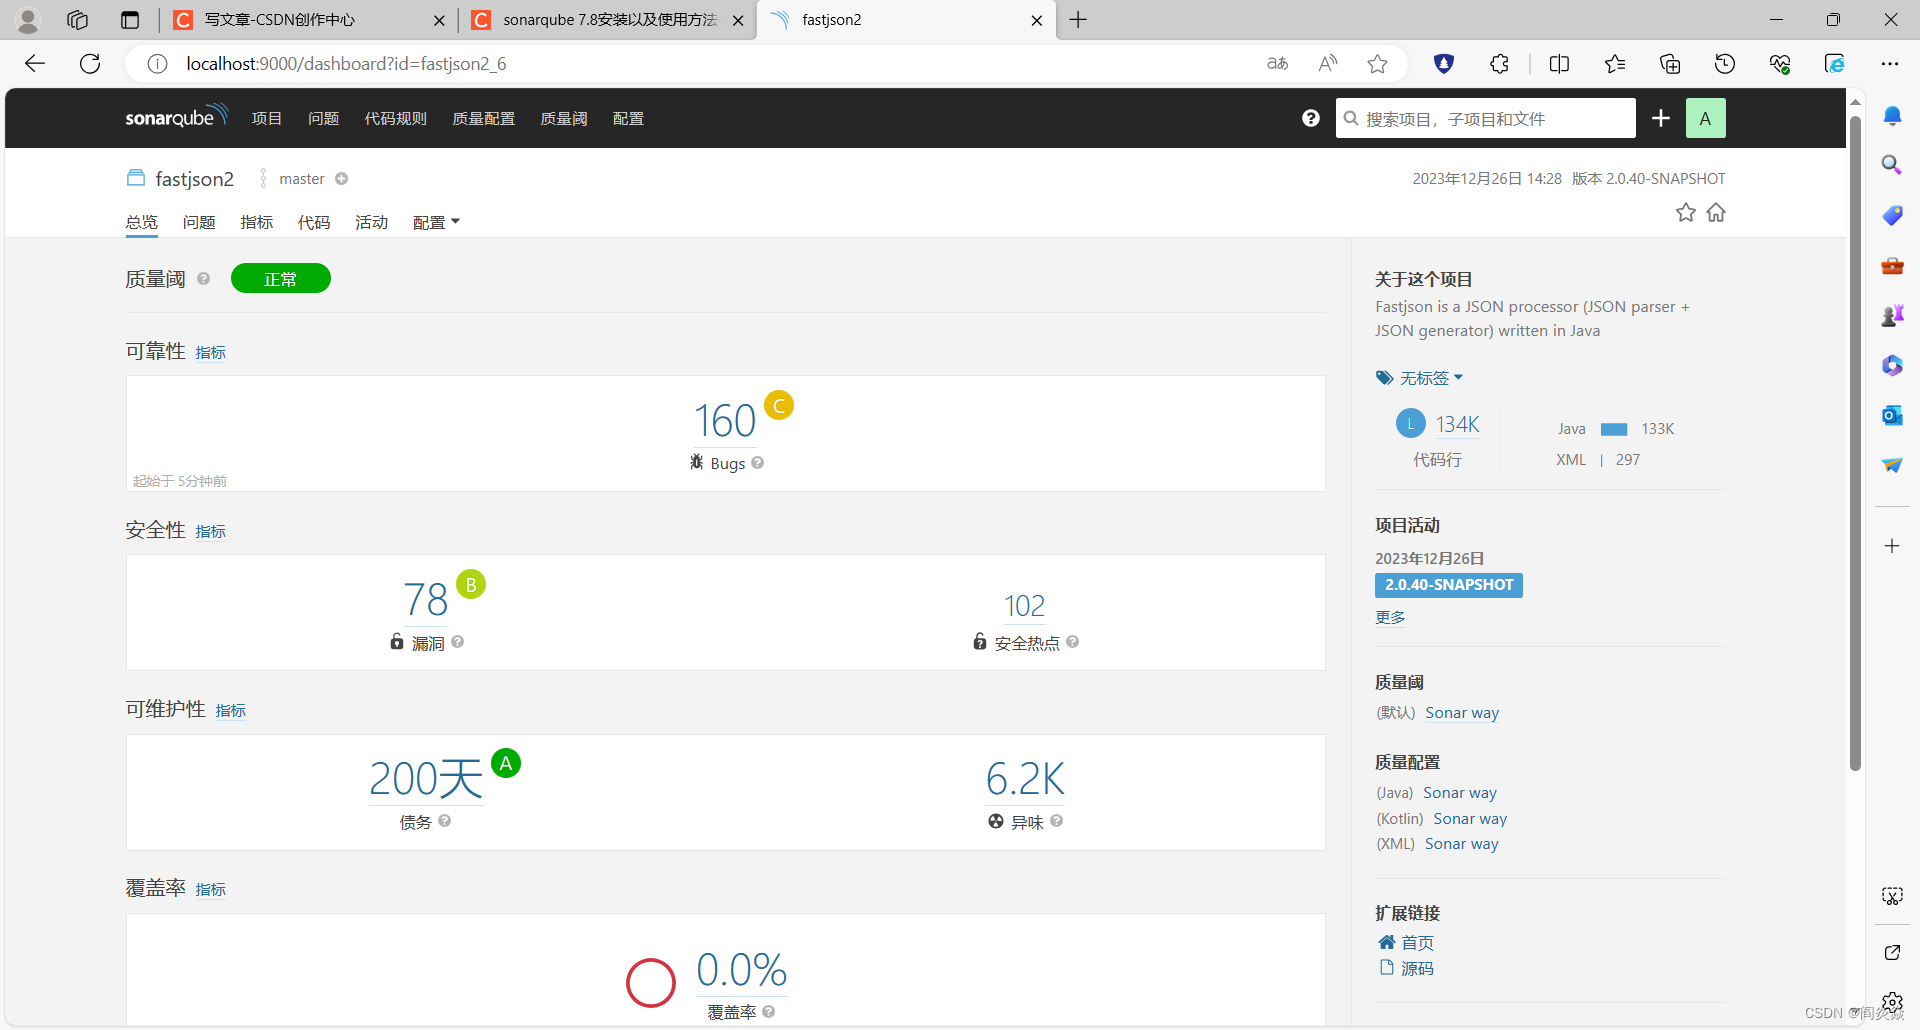This screenshot has width=1920, height=1030.
Task: Toggle read aloud in the address bar
Action: (x=1327, y=63)
